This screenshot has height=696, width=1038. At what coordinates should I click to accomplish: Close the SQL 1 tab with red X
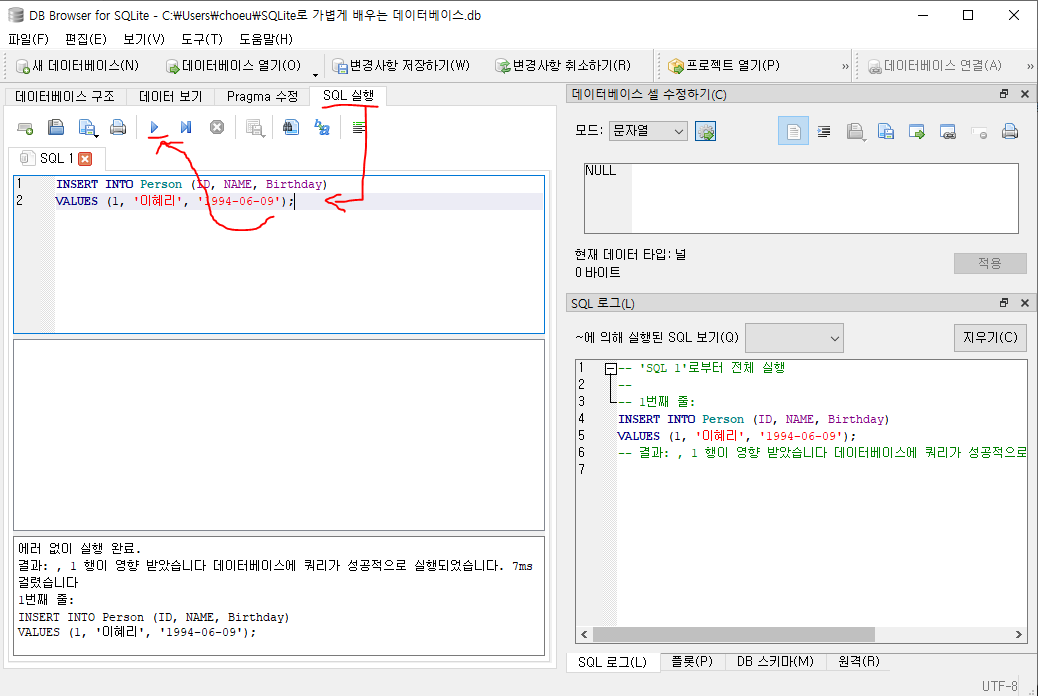[85, 159]
